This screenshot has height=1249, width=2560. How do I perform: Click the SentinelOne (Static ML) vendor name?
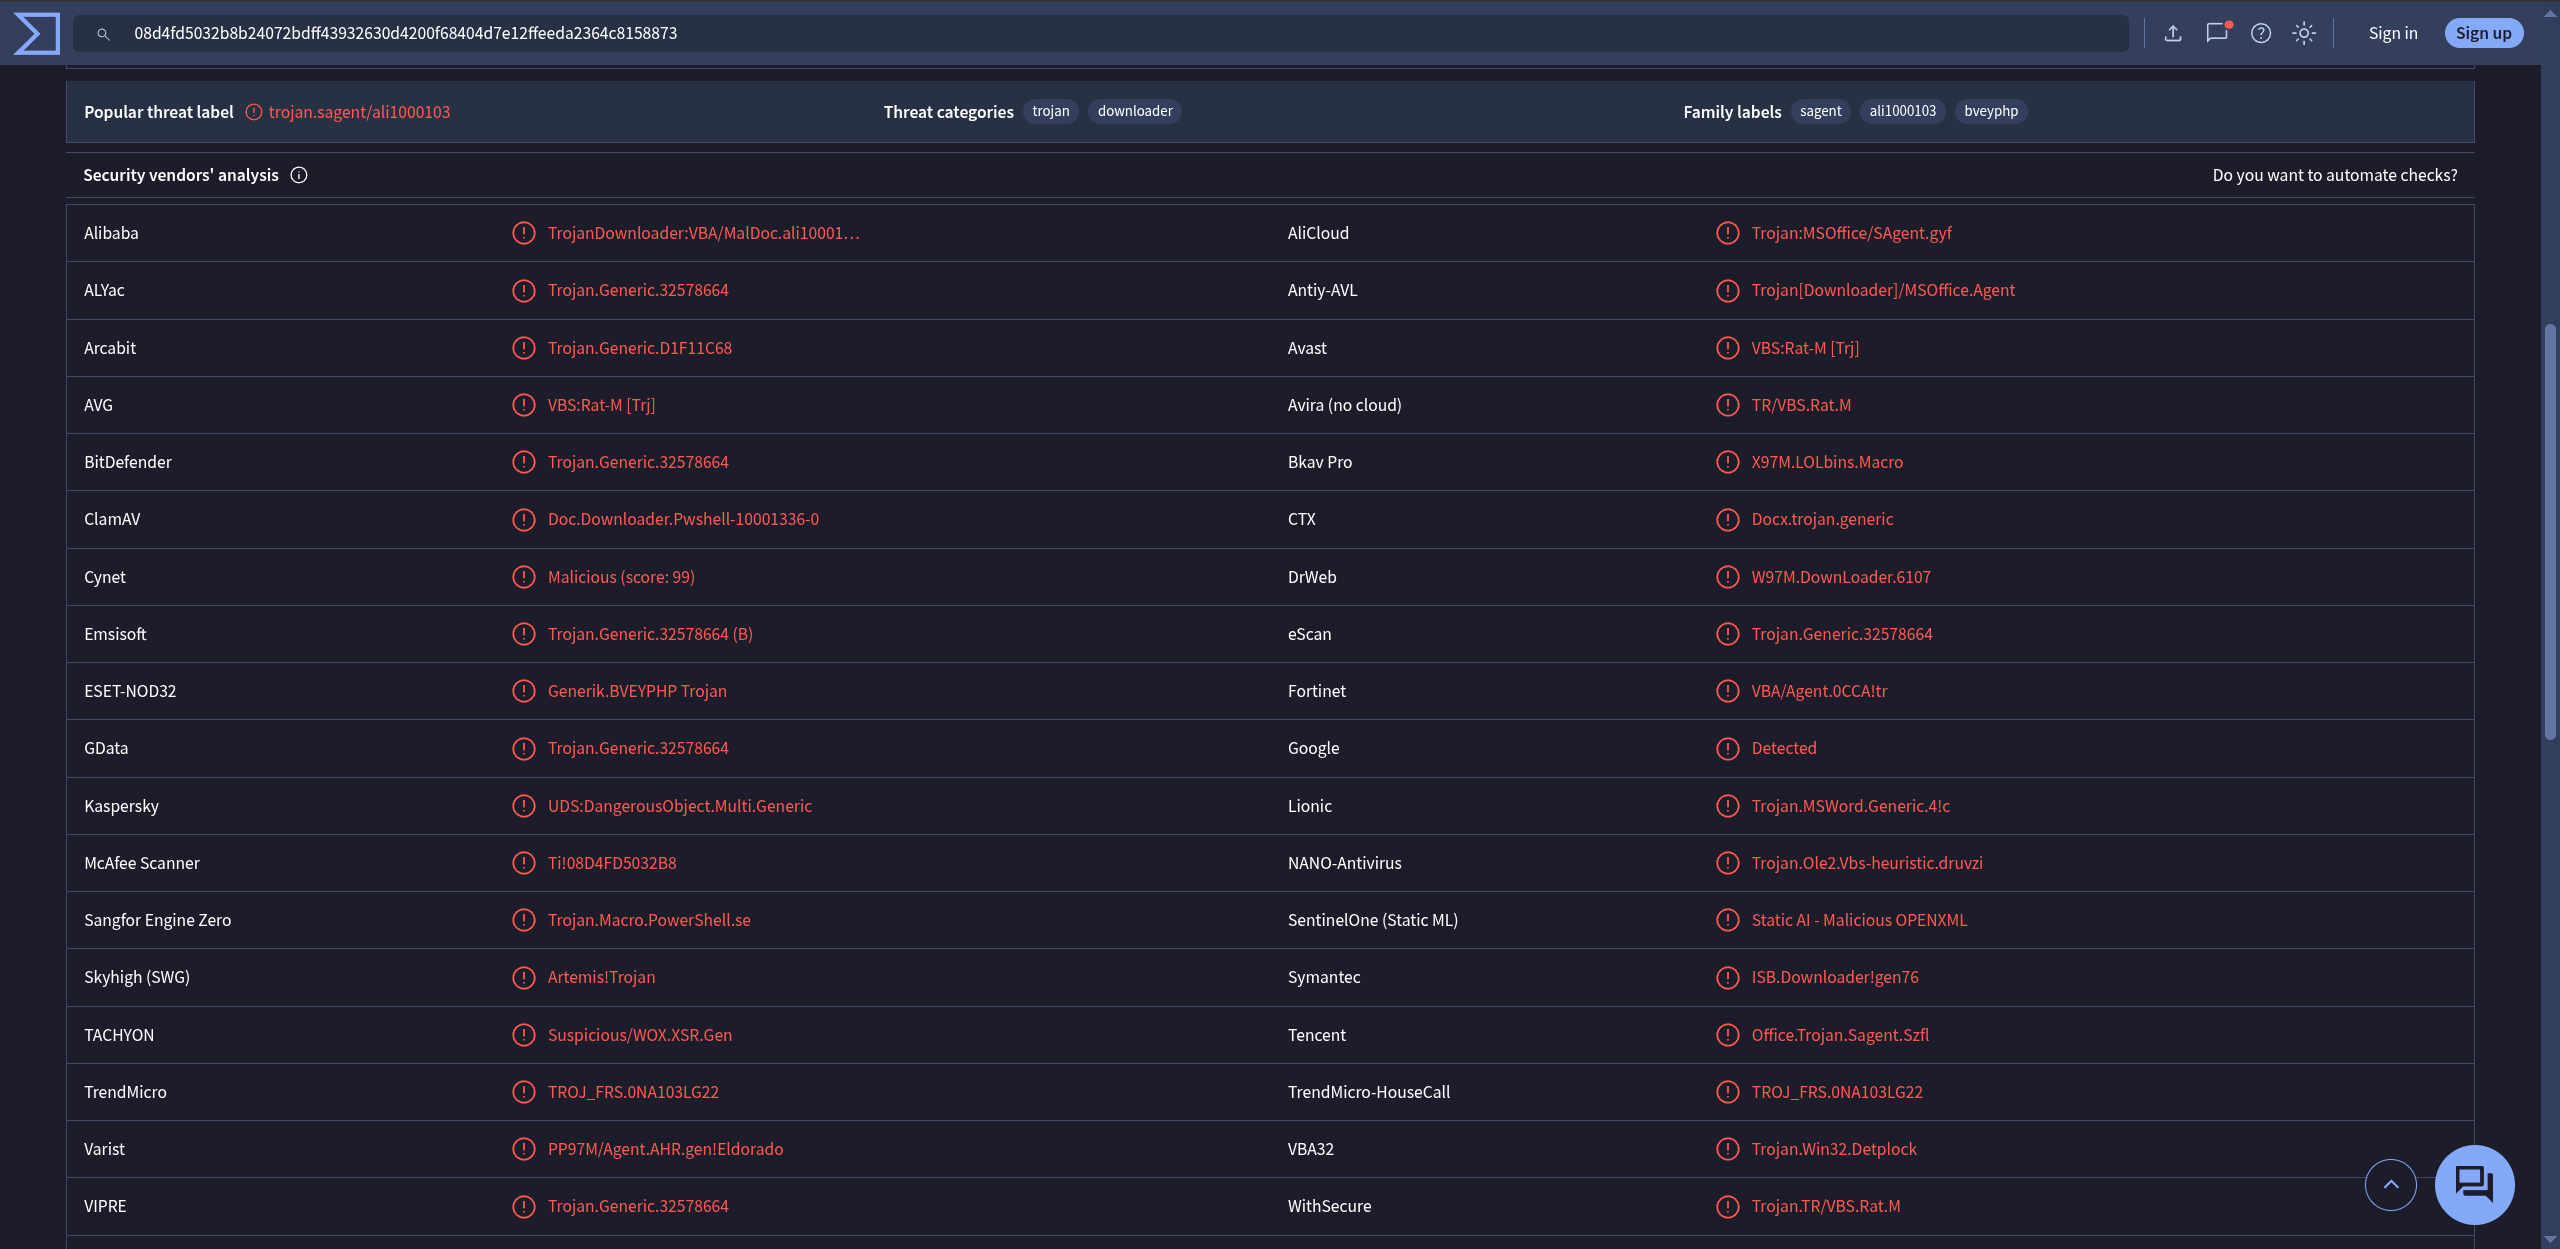[x=1372, y=920]
